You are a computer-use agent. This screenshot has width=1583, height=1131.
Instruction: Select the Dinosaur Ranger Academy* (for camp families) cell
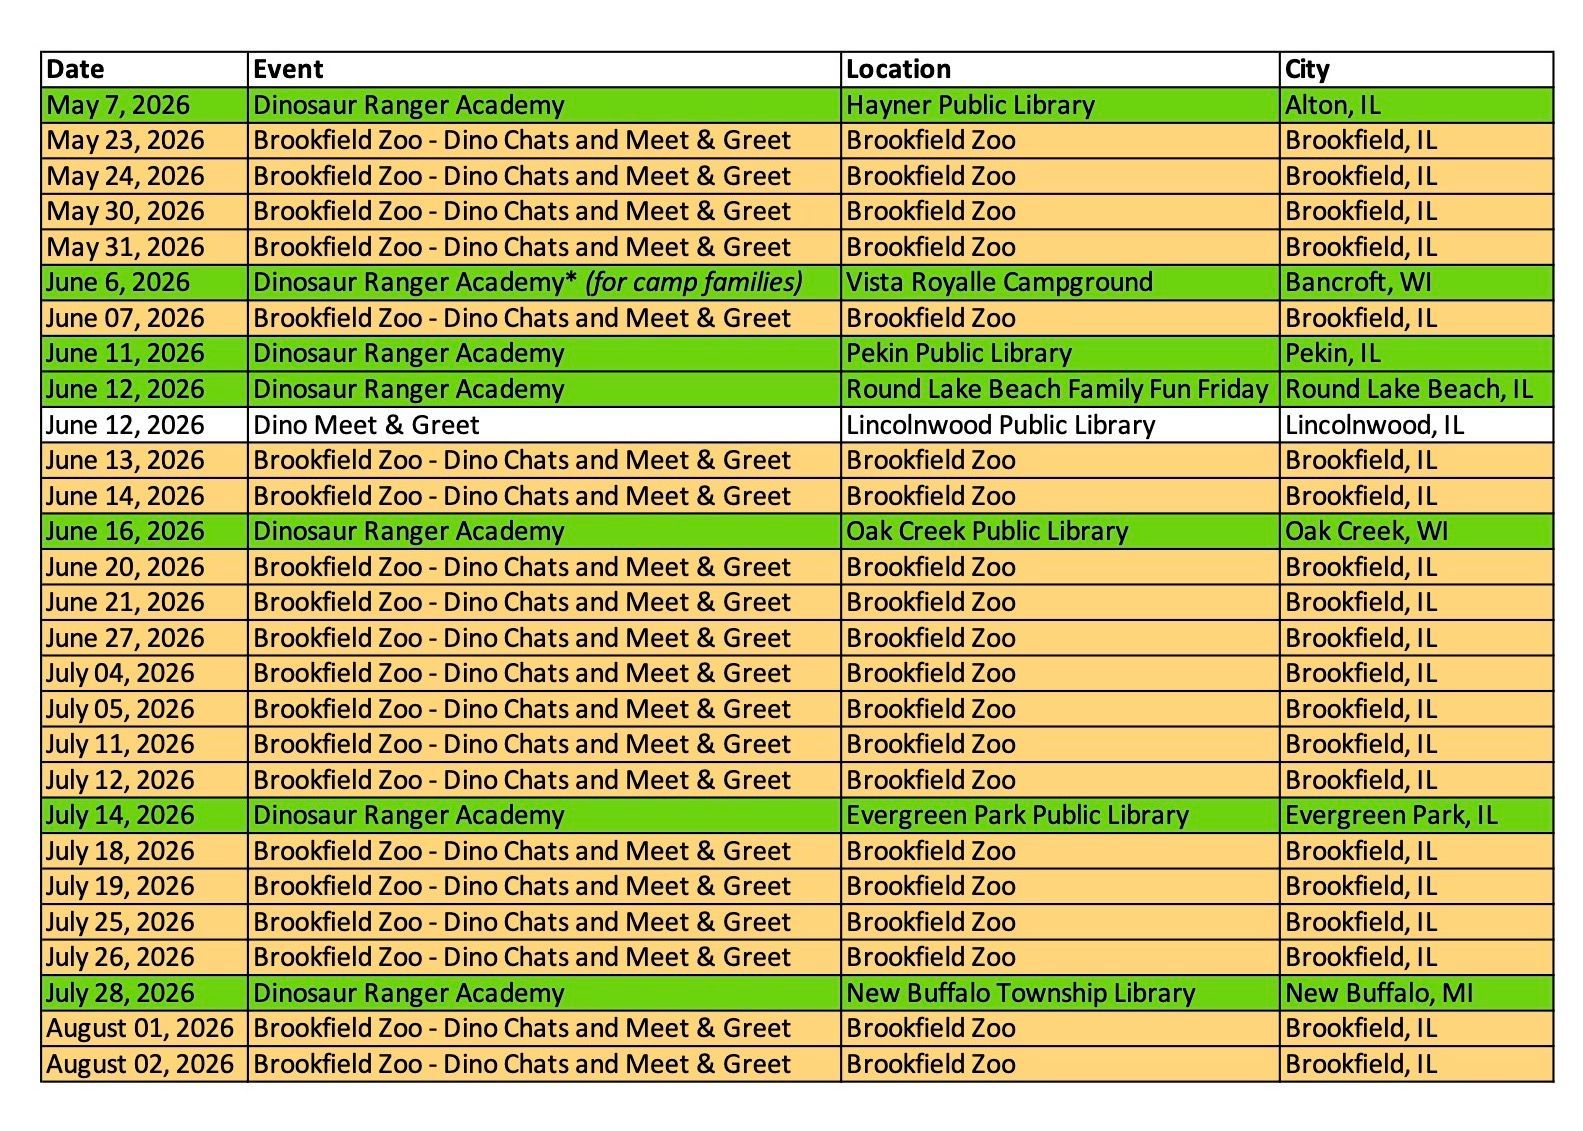point(544,282)
